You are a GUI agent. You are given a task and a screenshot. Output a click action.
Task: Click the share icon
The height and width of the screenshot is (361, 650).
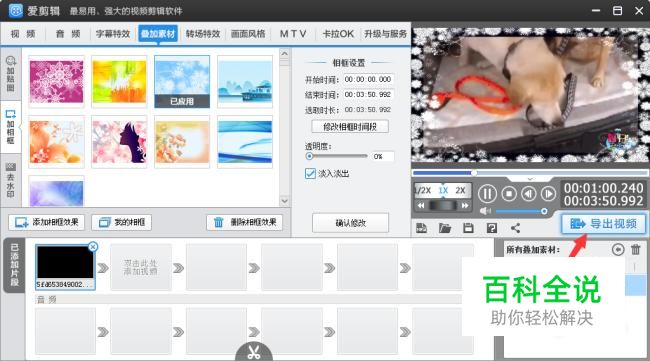point(515,228)
